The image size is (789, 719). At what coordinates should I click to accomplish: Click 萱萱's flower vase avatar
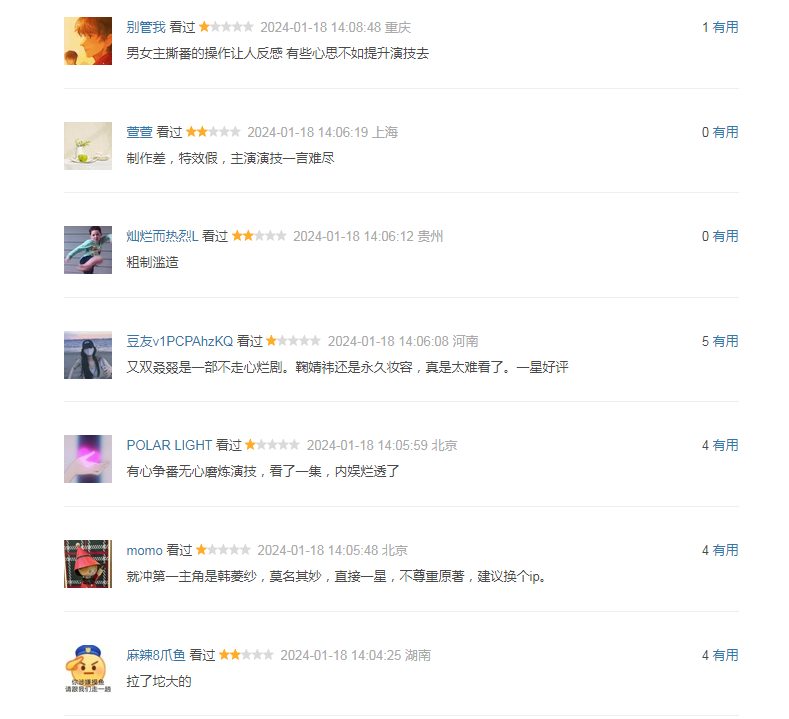(88, 146)
